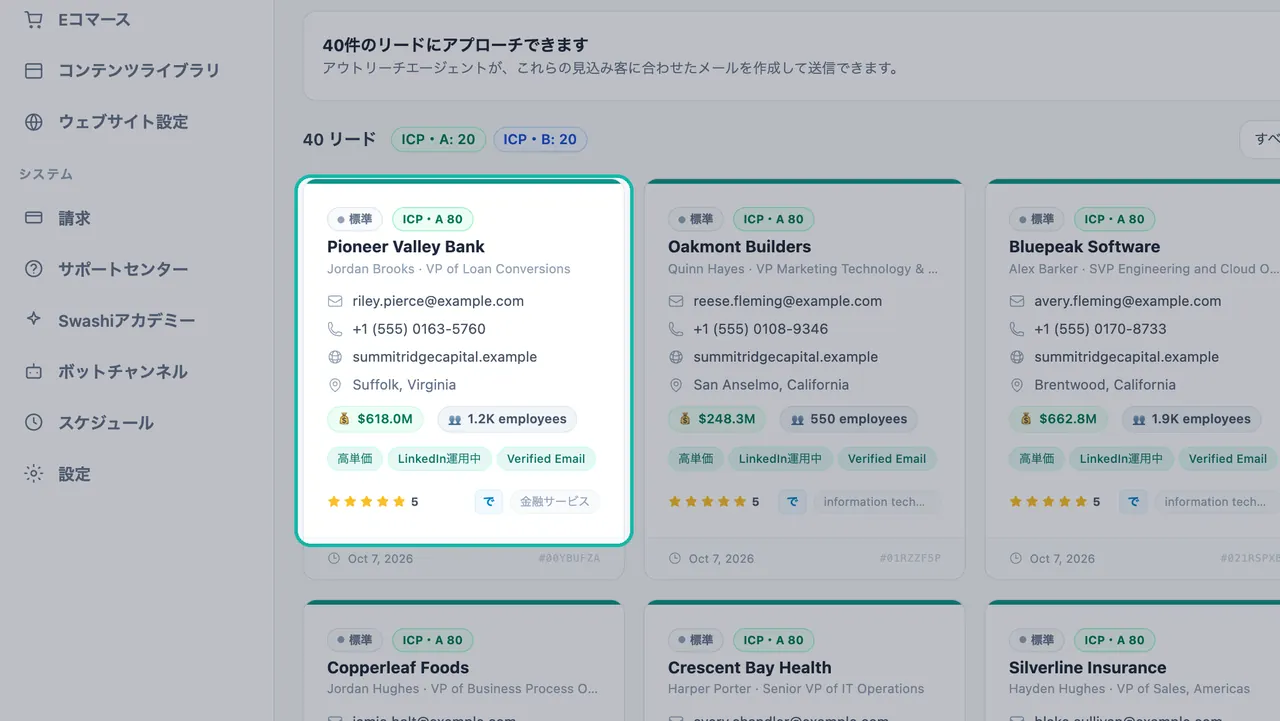Click the Brentwood, California location
Viewport: 1280px width, 721px height.
coord(1105,385)
